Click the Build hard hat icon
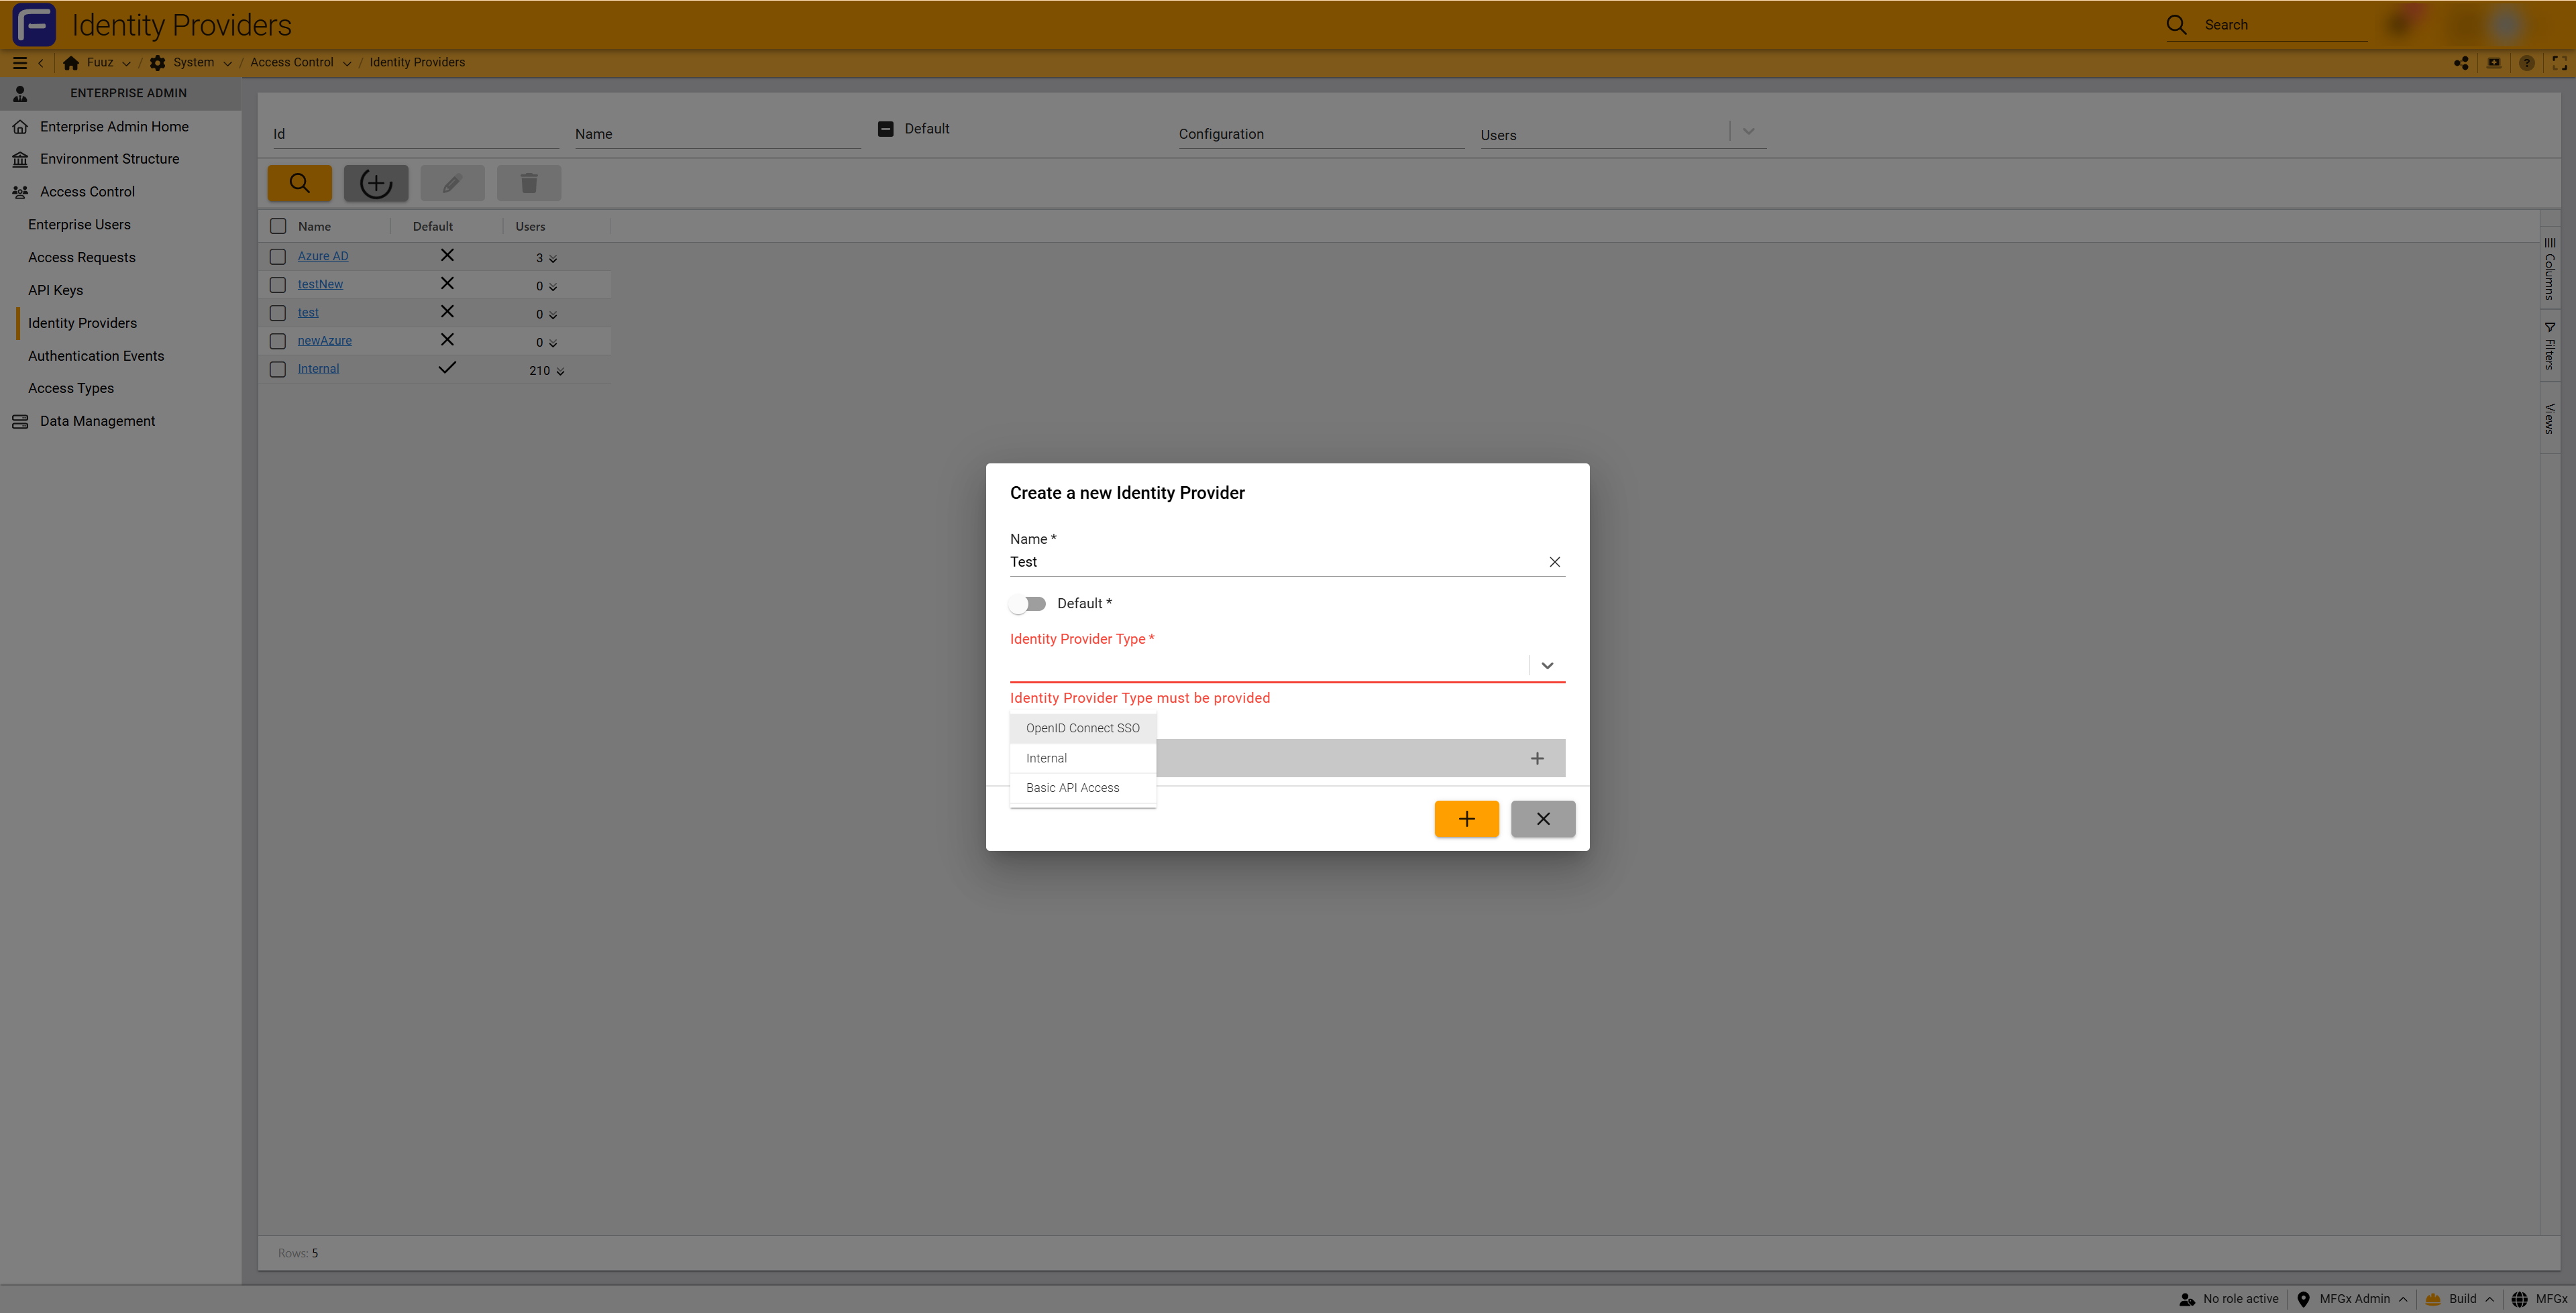Viewport: 2576px width, 1313px height. coord(2433,1299)
